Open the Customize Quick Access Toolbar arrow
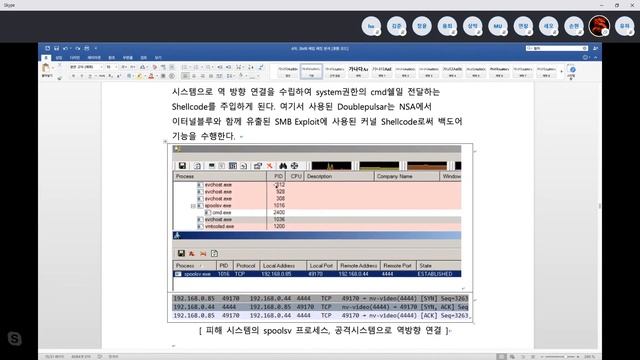640x360 pixels. [96, 48]
